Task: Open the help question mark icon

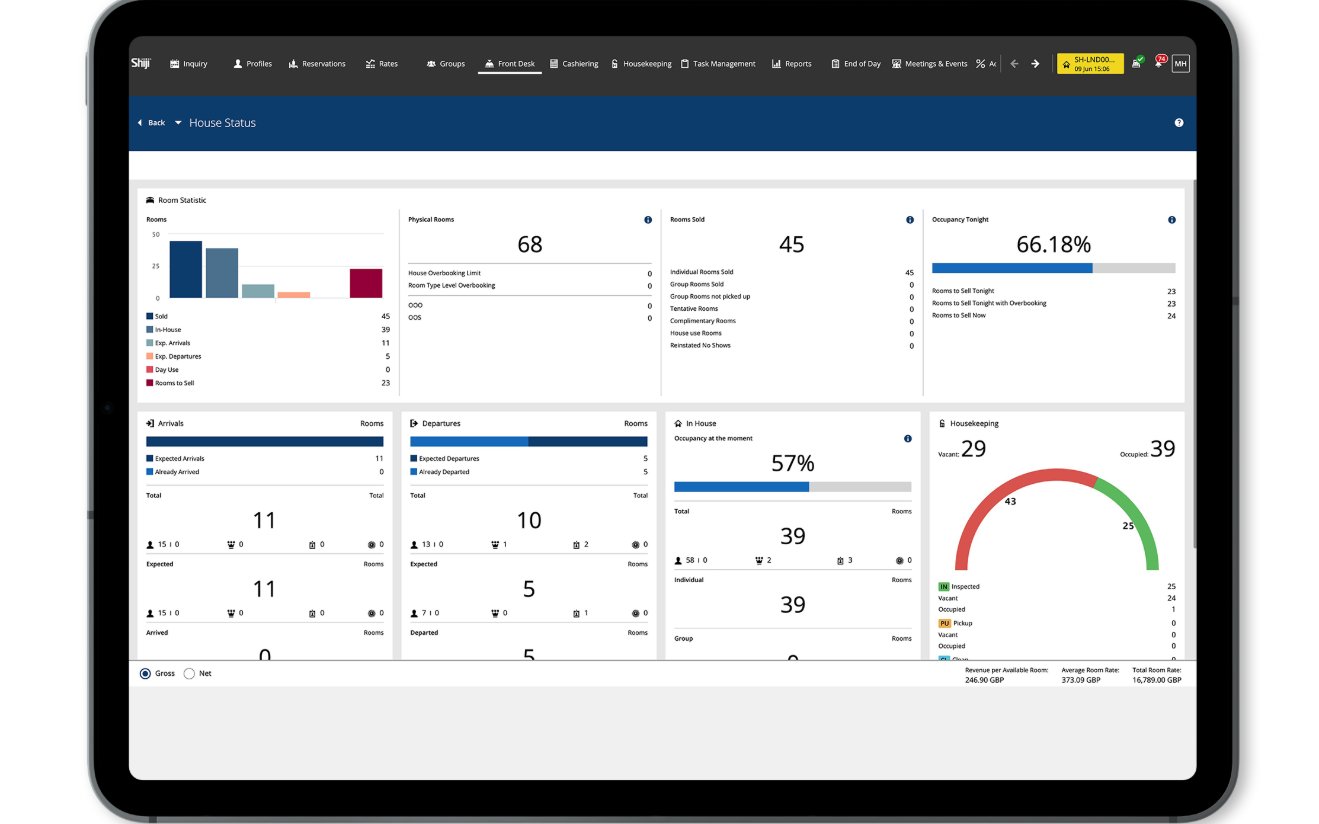Action: point(1179,123)
